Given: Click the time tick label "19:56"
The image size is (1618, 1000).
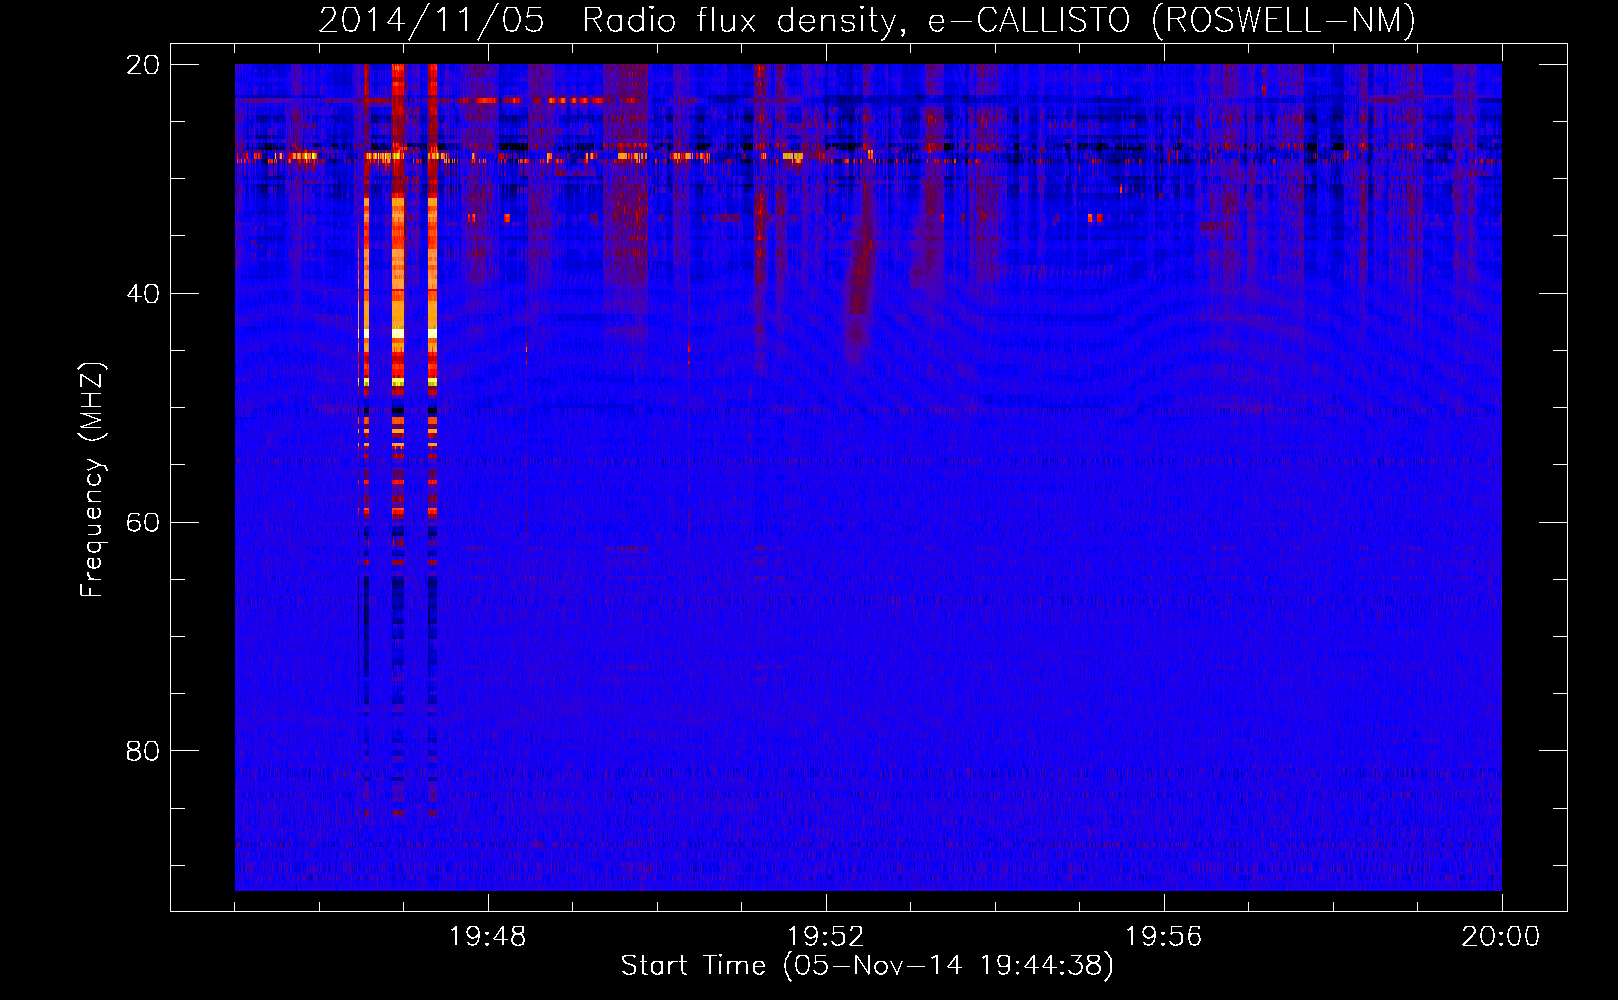Looking at the screenshot, I should coord(1164,937).
